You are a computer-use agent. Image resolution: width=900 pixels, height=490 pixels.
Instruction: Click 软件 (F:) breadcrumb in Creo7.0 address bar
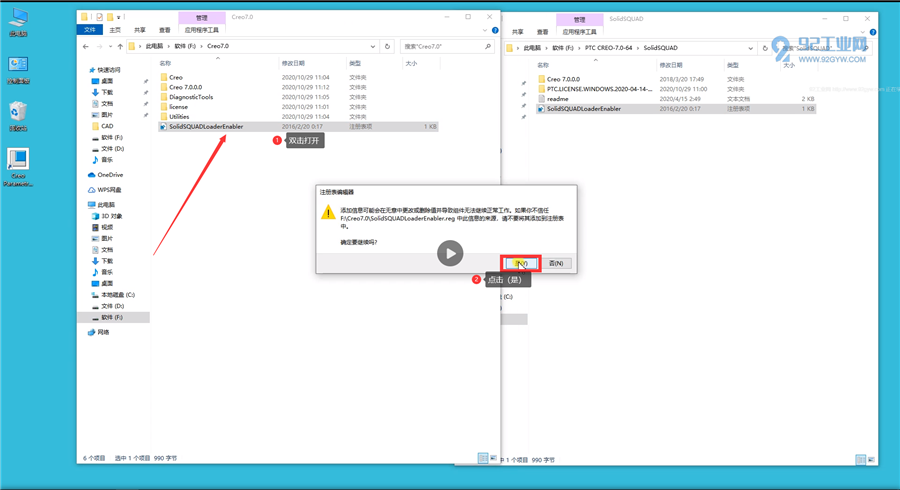pyautogui.click(x=185, y=46)
